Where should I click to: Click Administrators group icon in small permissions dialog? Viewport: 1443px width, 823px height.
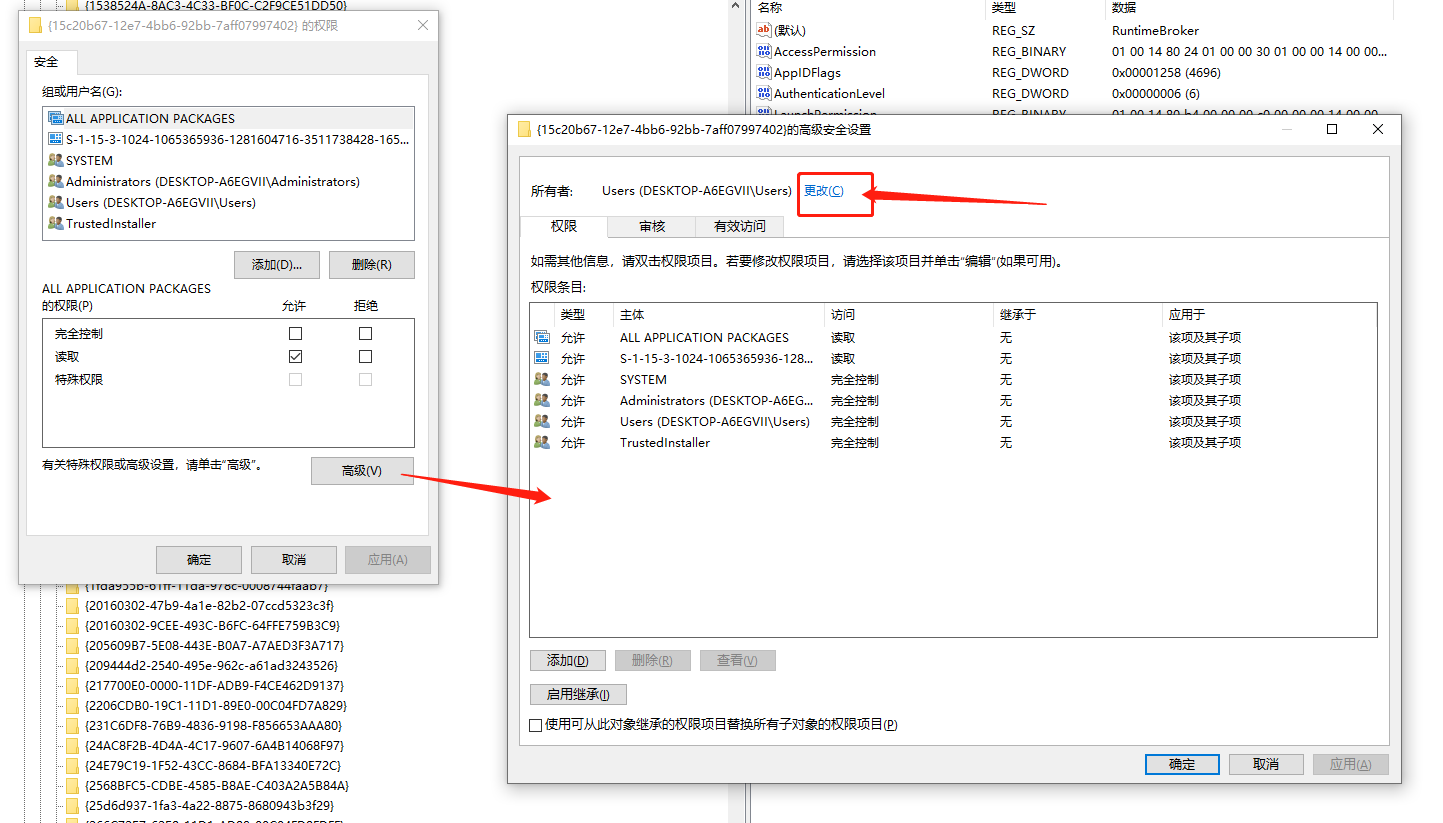pos(56,181)
